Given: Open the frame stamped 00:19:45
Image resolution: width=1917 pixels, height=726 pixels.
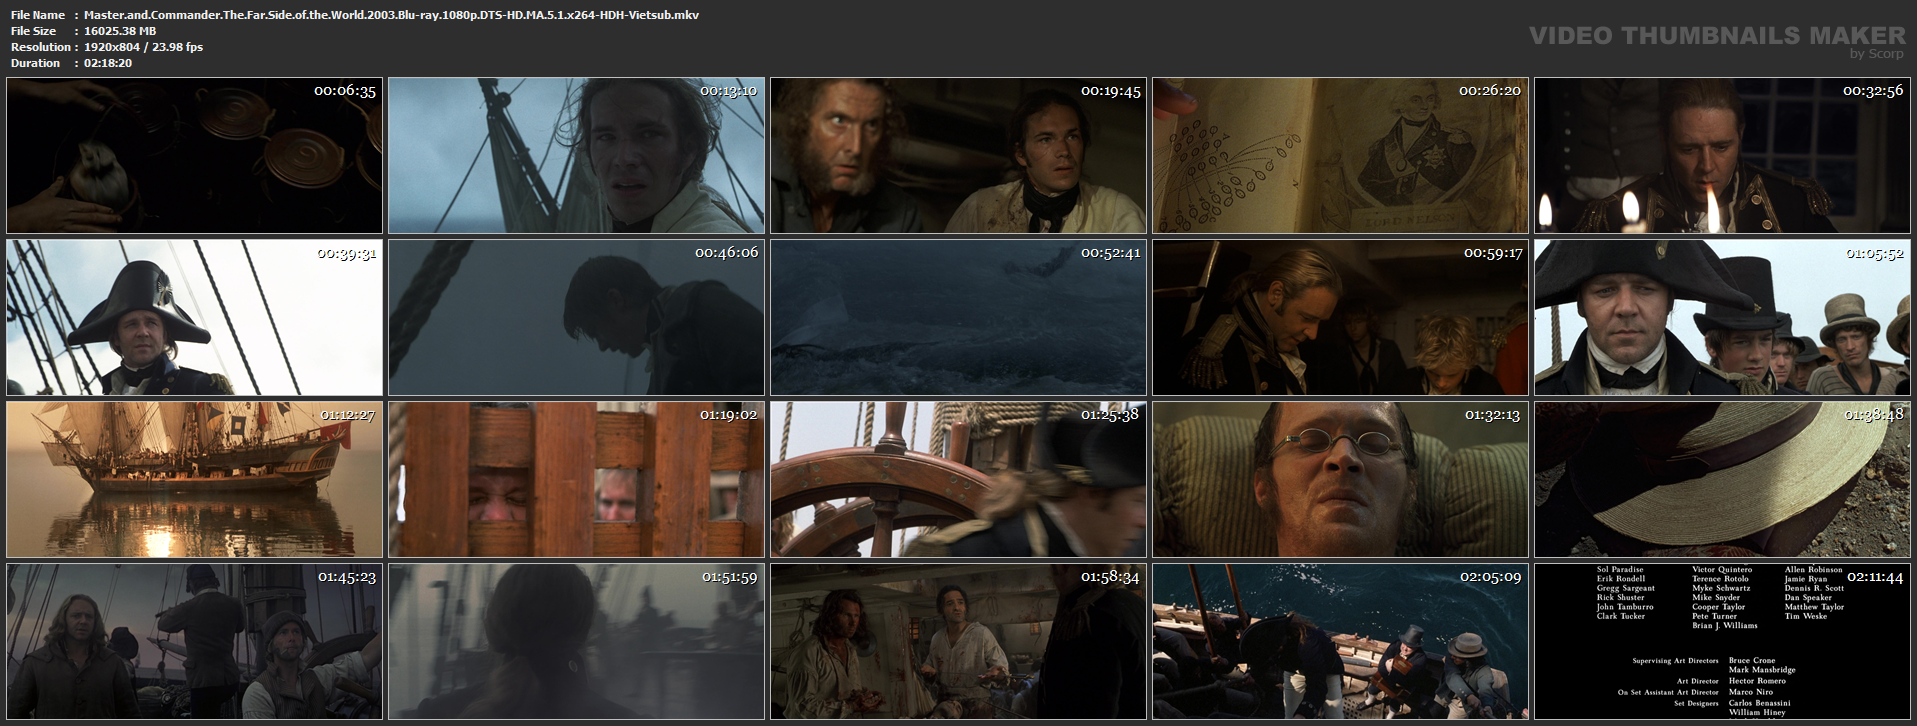Looking at the screenshot, I should point(958,156).
